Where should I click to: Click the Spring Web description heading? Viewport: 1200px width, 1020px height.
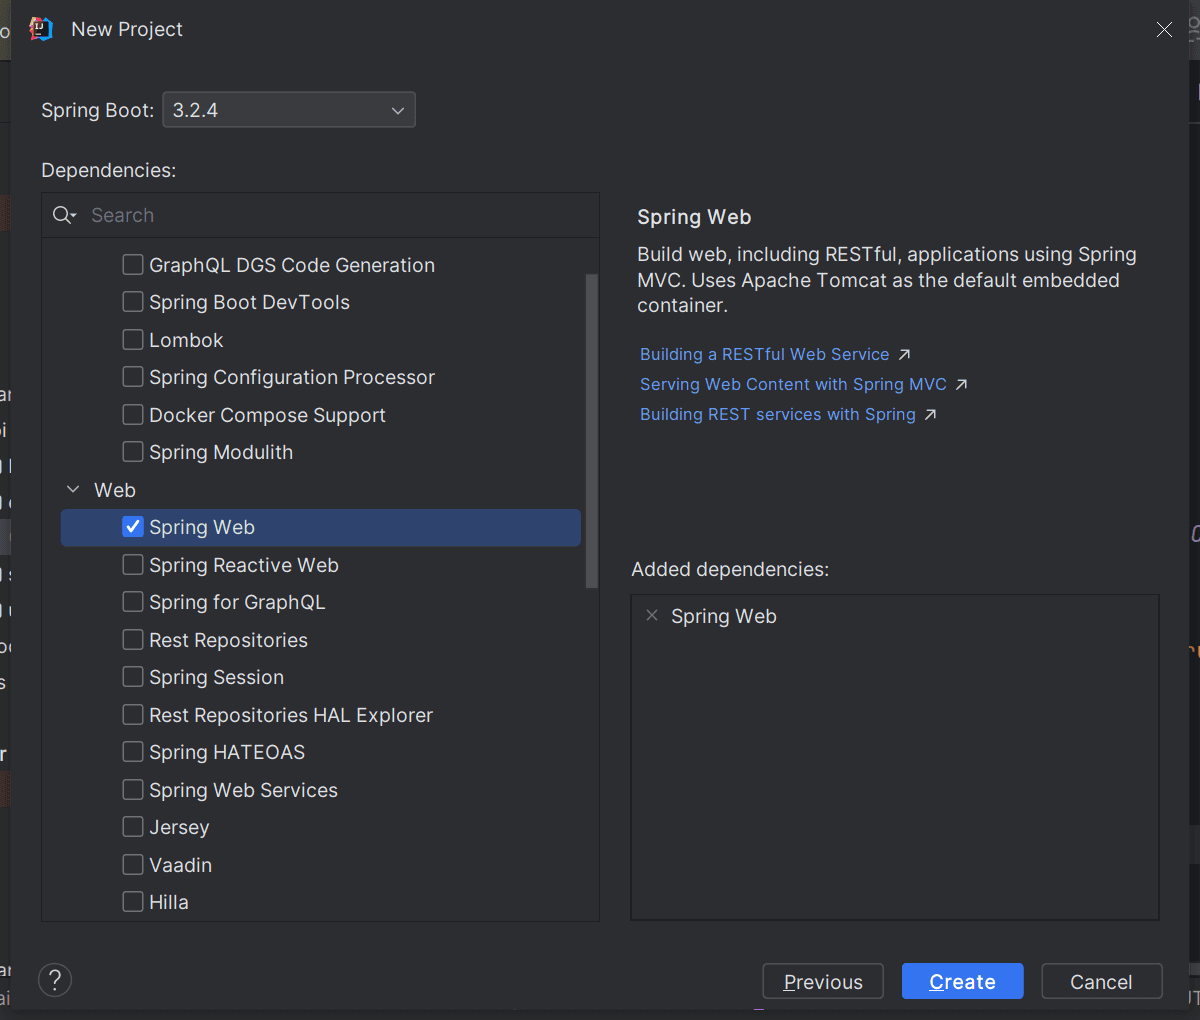(x=694, y=217)
